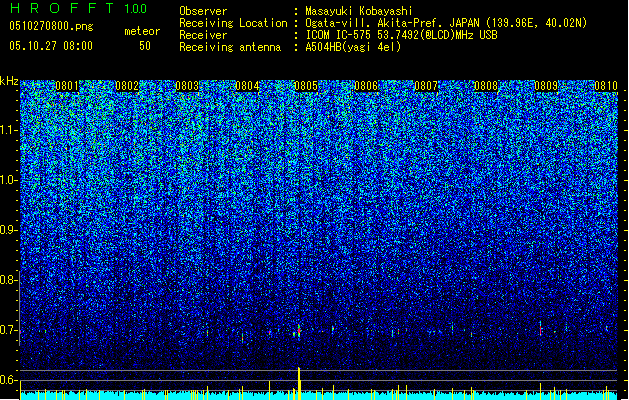Click the 0803 time marker
This screenshot has width=629, height=400.
pyautogui.click(x=187, y=86)
